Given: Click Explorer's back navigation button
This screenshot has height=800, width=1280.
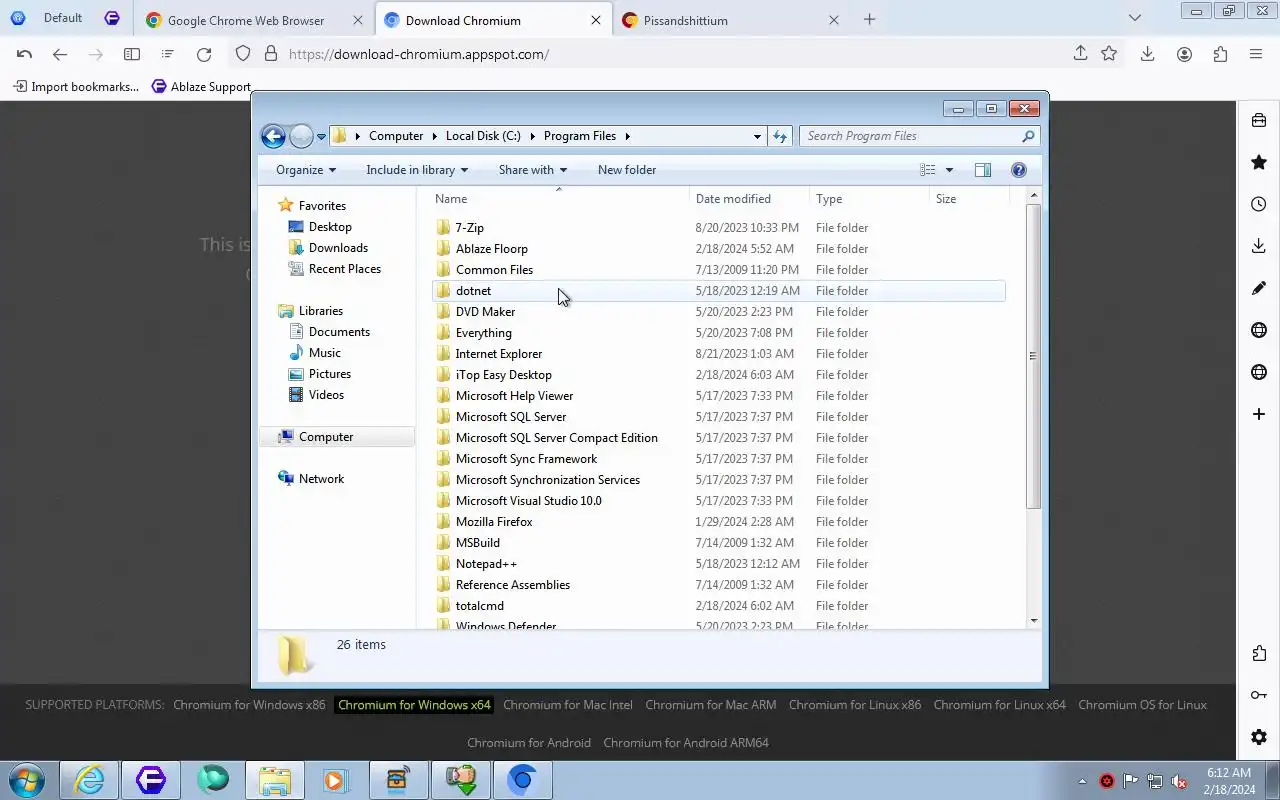Looking at the screenshot, I should [273, 136].
